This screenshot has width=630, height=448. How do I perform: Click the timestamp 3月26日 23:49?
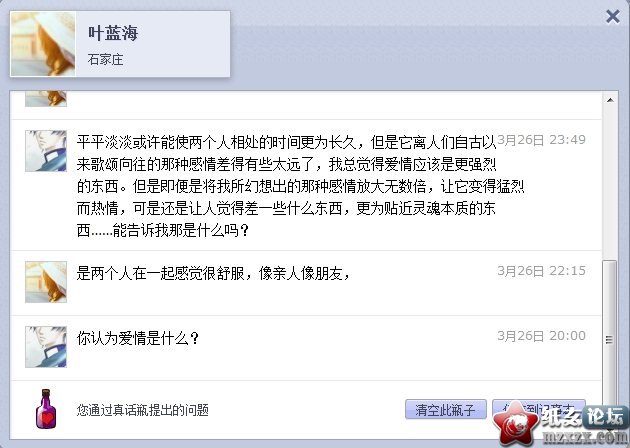tap(541, 139)
